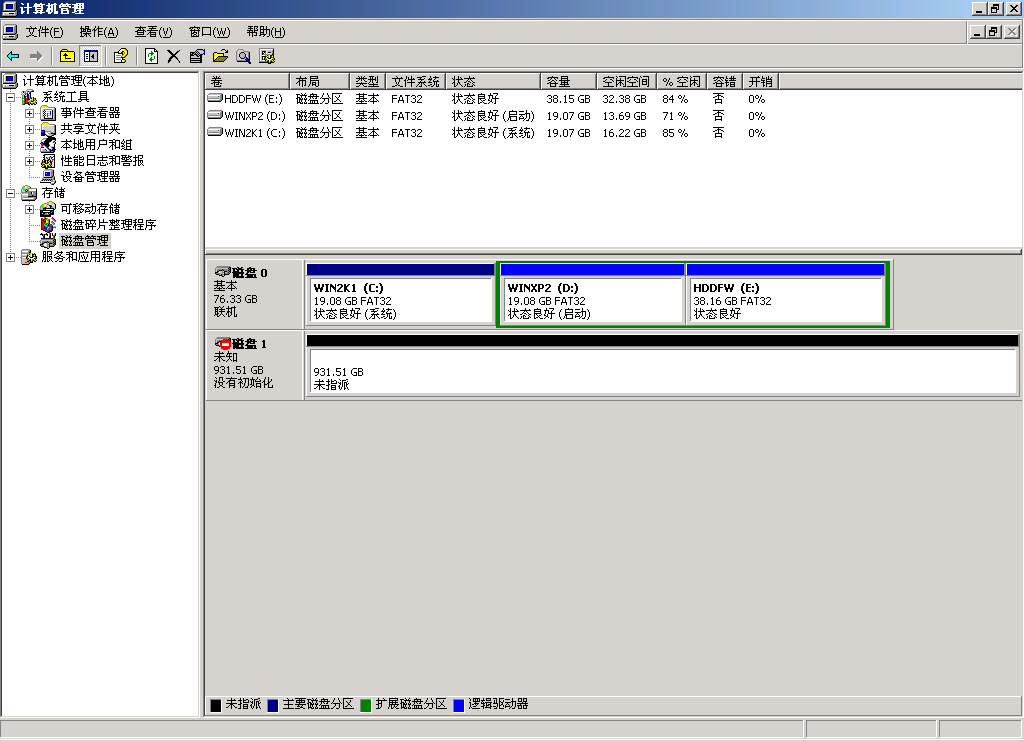Click the black 未指派 legend swatch
The width and height of the screenshot is (1024, 742).
coord(216,705)
